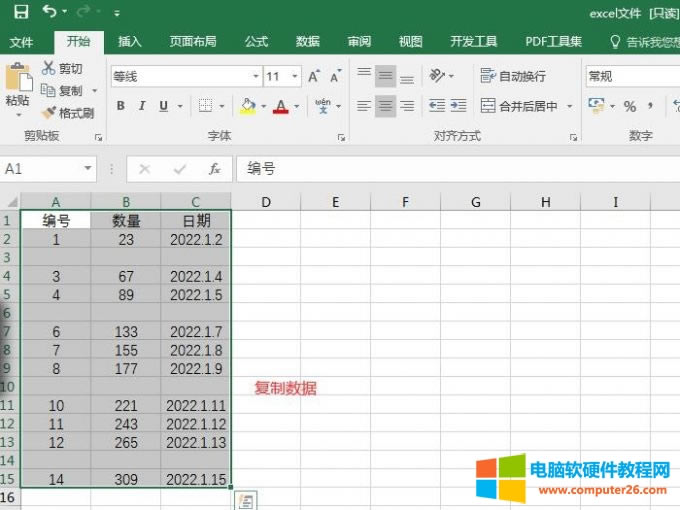Click the Paste (粘贴) button

point(17,88)
